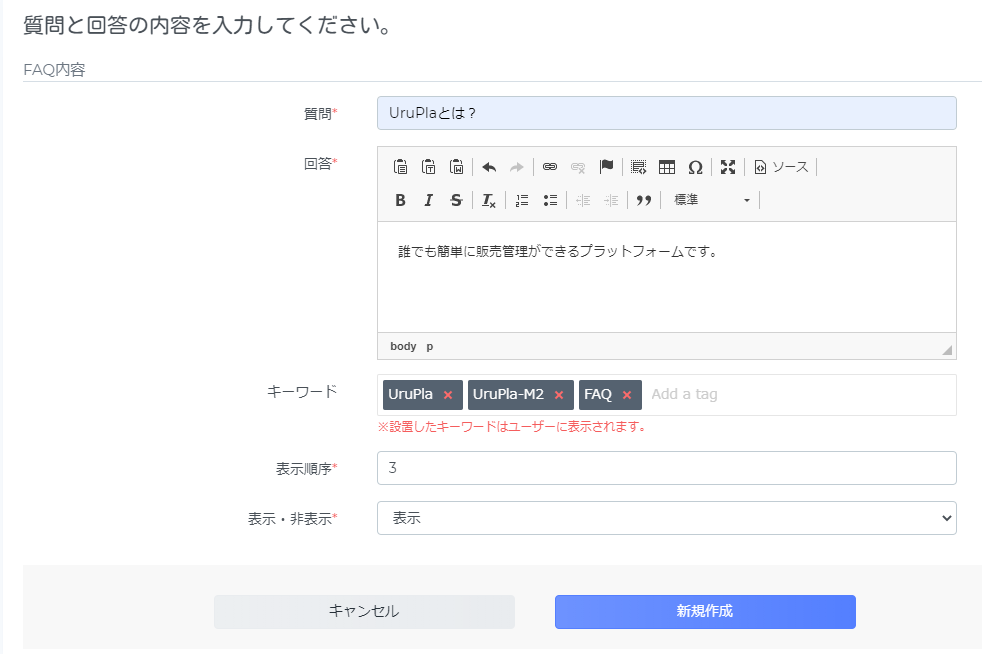This screenshot has height=654, width=982.
Task: Switch to ソース source view
Action: coord(782,167)
